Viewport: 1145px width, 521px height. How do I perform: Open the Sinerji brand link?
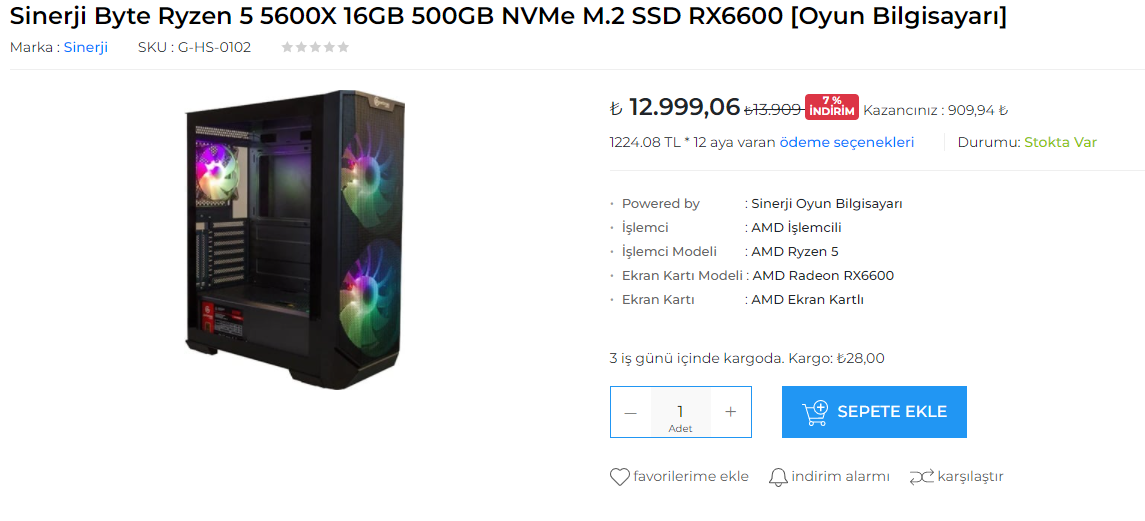click(86, 47)
